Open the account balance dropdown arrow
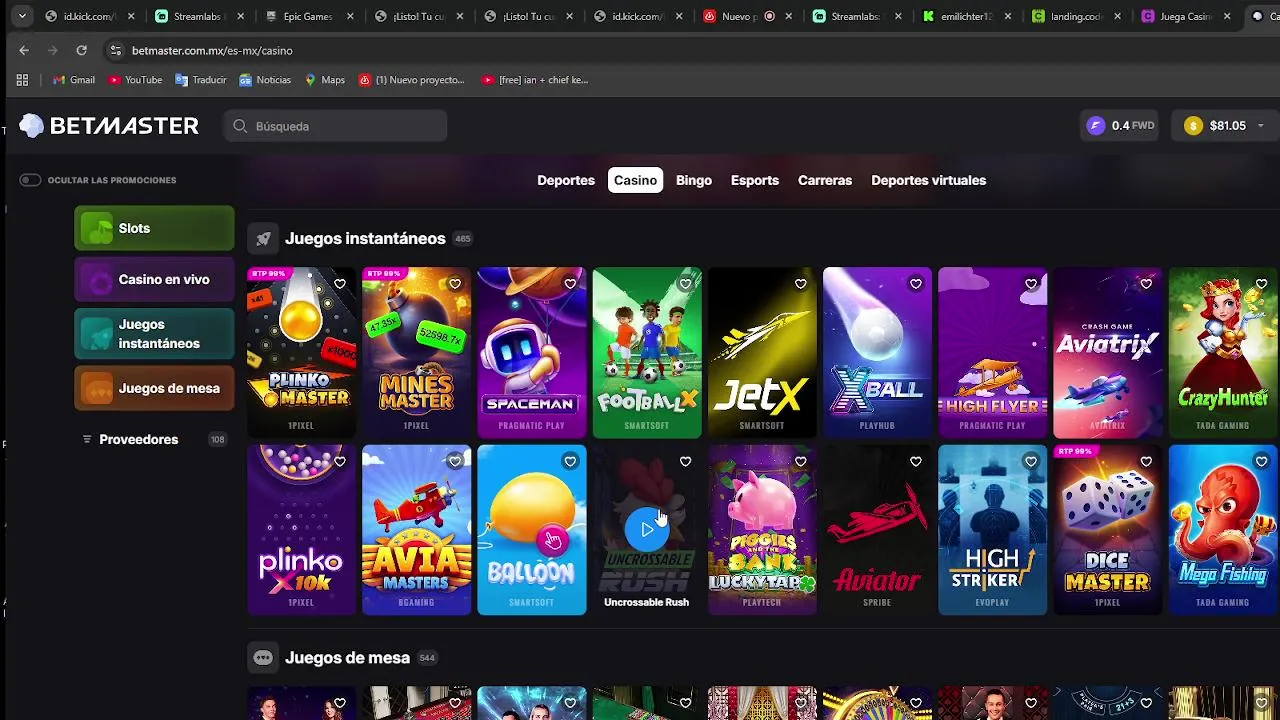Screen dimensions: 1280x720 coord(1260,126)
